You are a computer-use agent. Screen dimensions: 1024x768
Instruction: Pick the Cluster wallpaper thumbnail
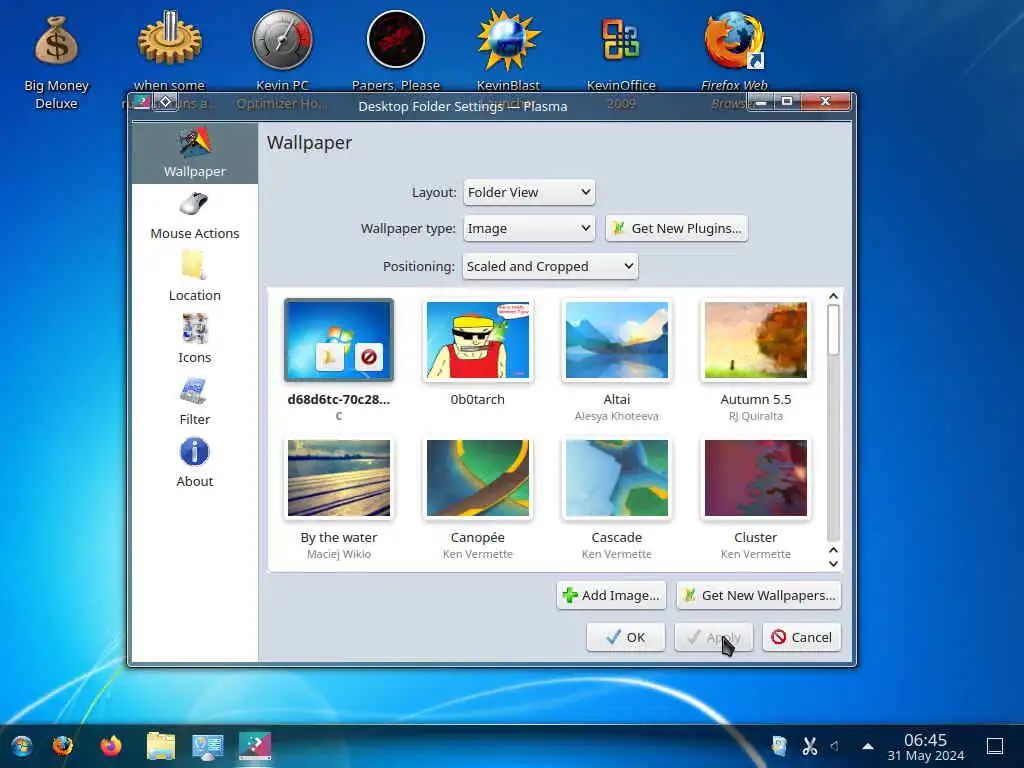point(756,478)
